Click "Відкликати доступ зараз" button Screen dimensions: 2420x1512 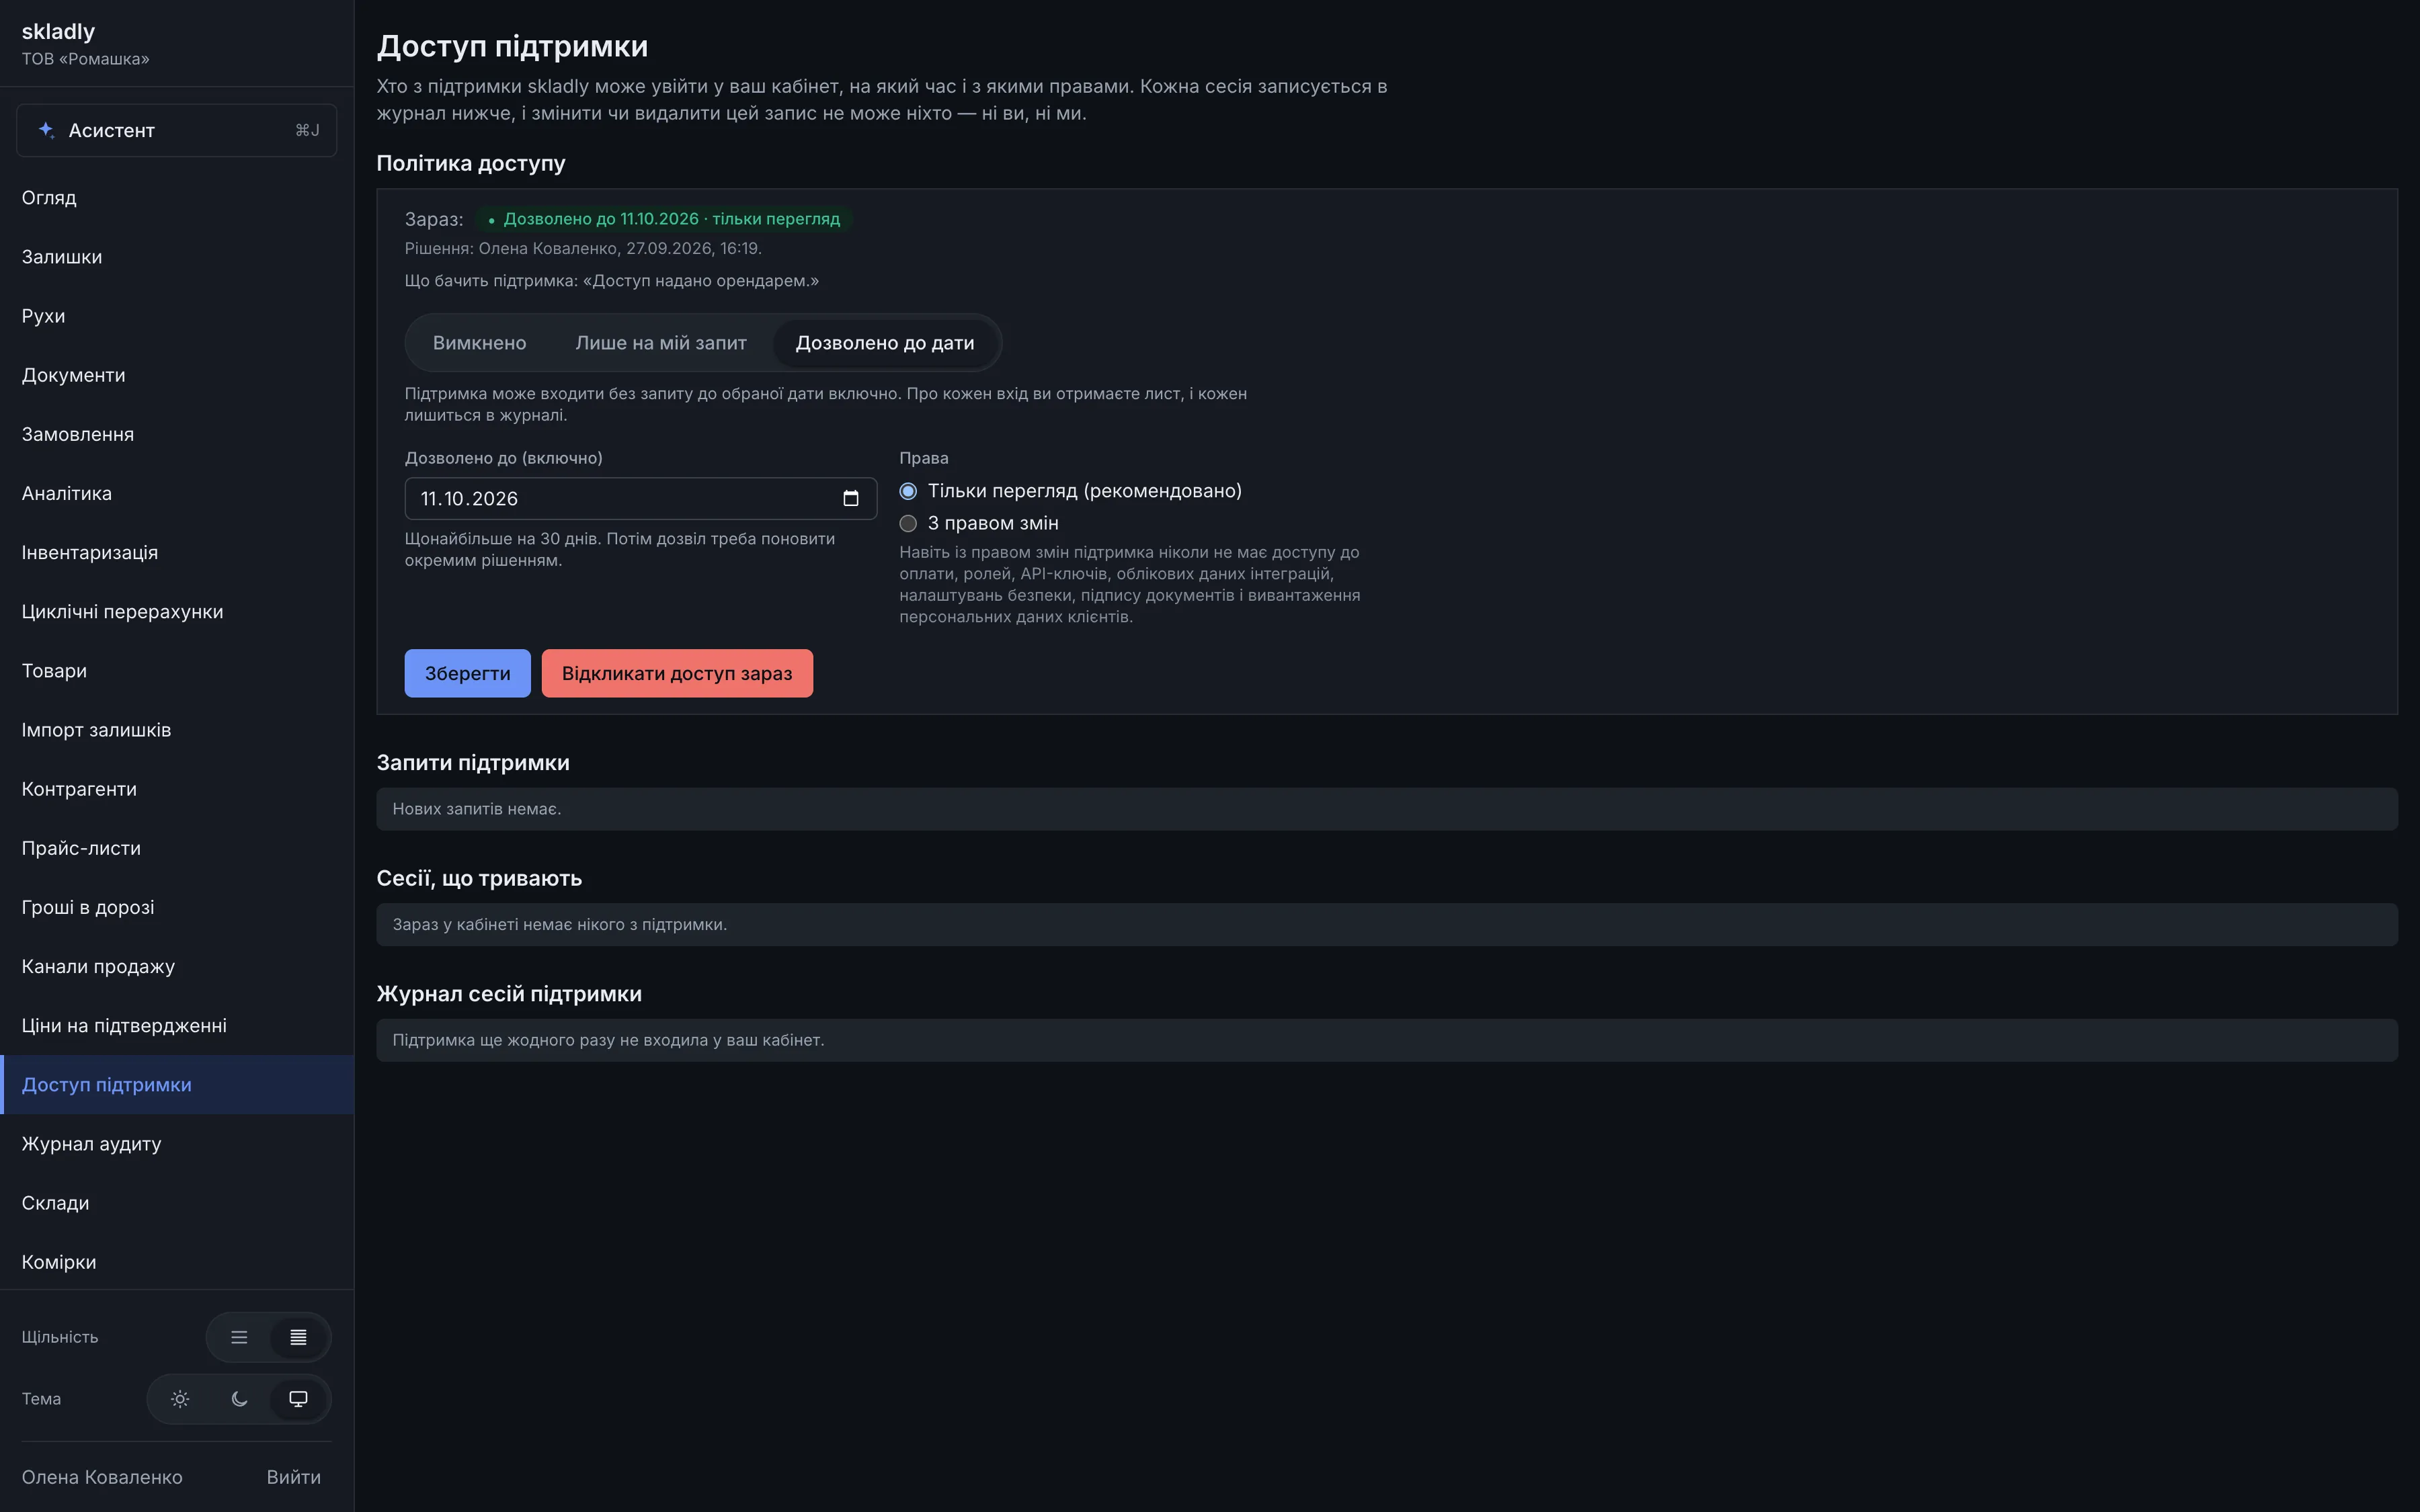[677, 673]
